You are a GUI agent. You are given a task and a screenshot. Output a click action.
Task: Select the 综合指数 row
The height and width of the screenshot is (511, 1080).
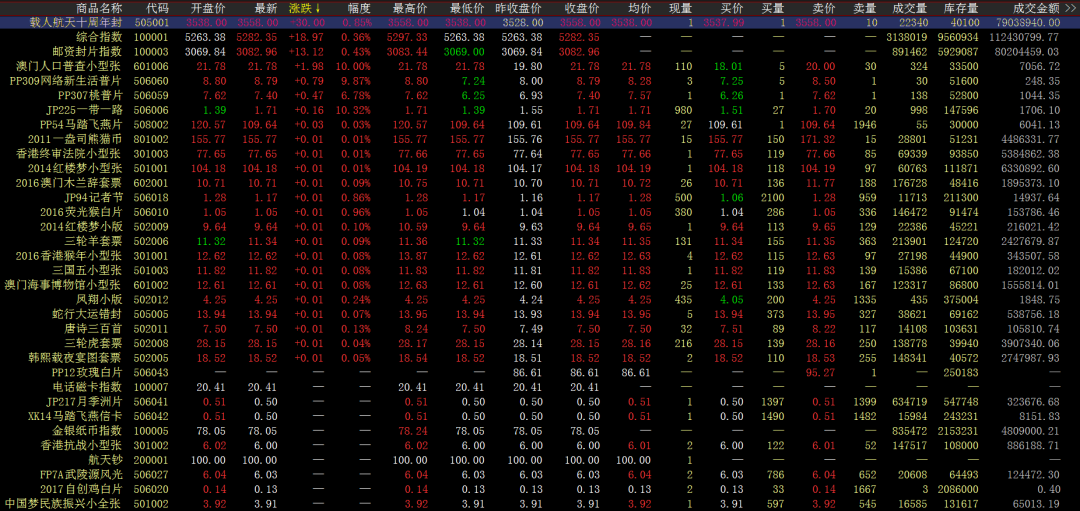click(540, 36)
